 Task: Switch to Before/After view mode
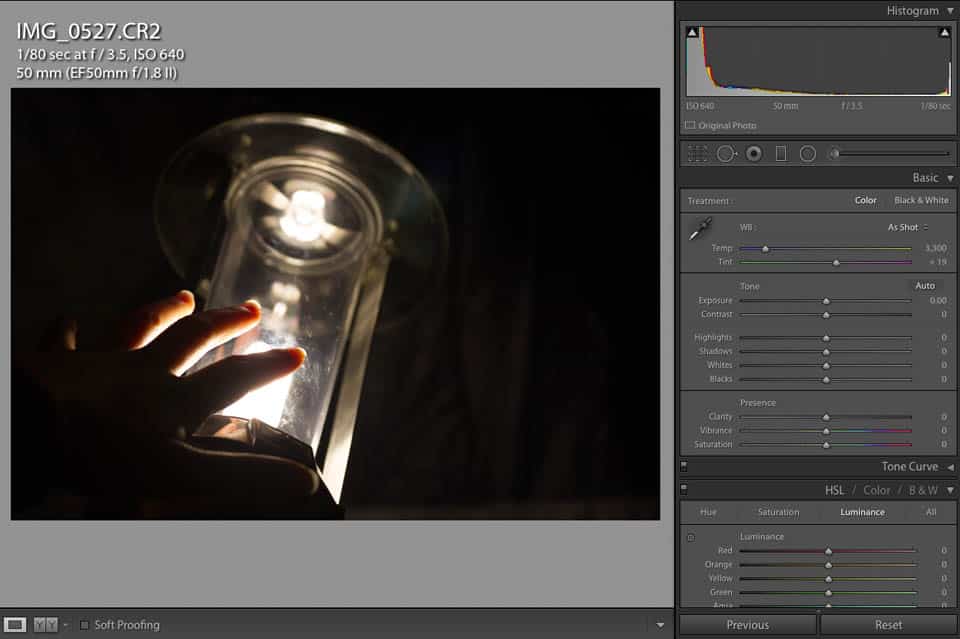tap(46, 624)
